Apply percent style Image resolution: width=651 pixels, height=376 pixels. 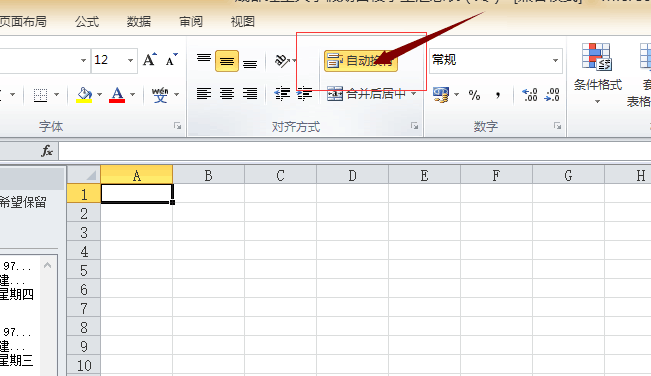[474, 95]
